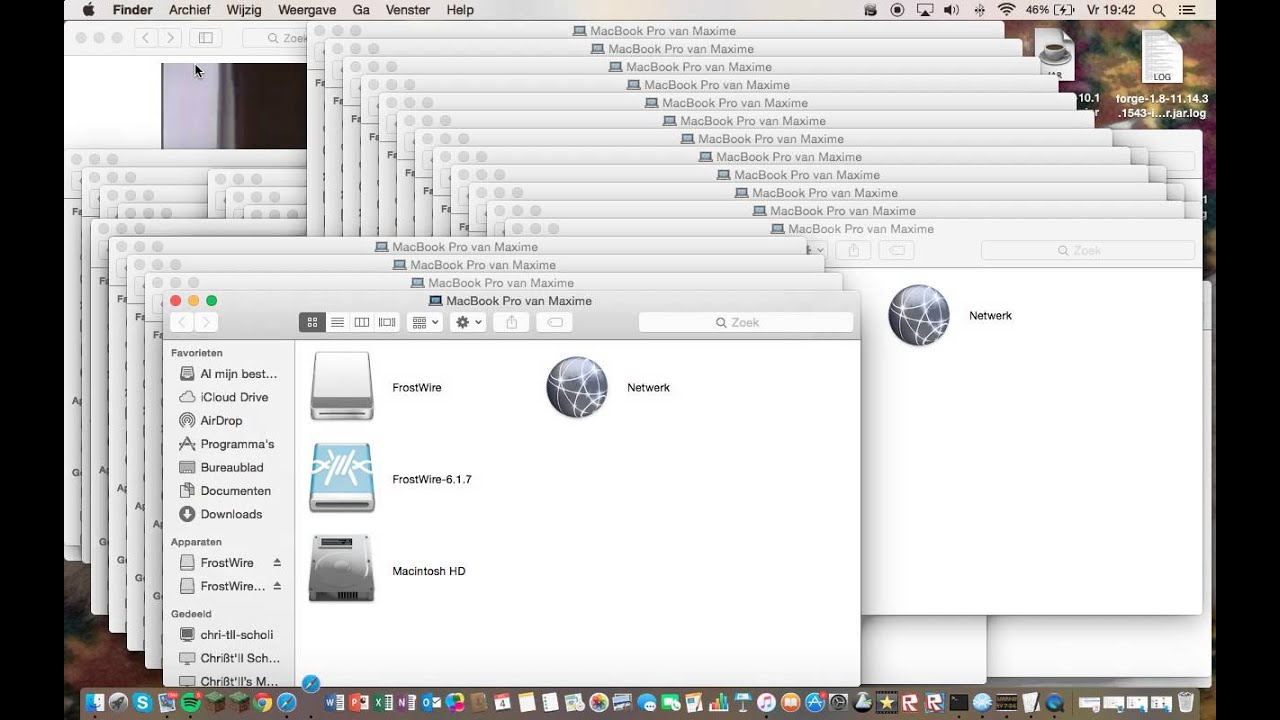Image resolution: width=1280 pixels, height=720 pixels.
Task: Select Cover Flow view button
Action: [387, 322]
